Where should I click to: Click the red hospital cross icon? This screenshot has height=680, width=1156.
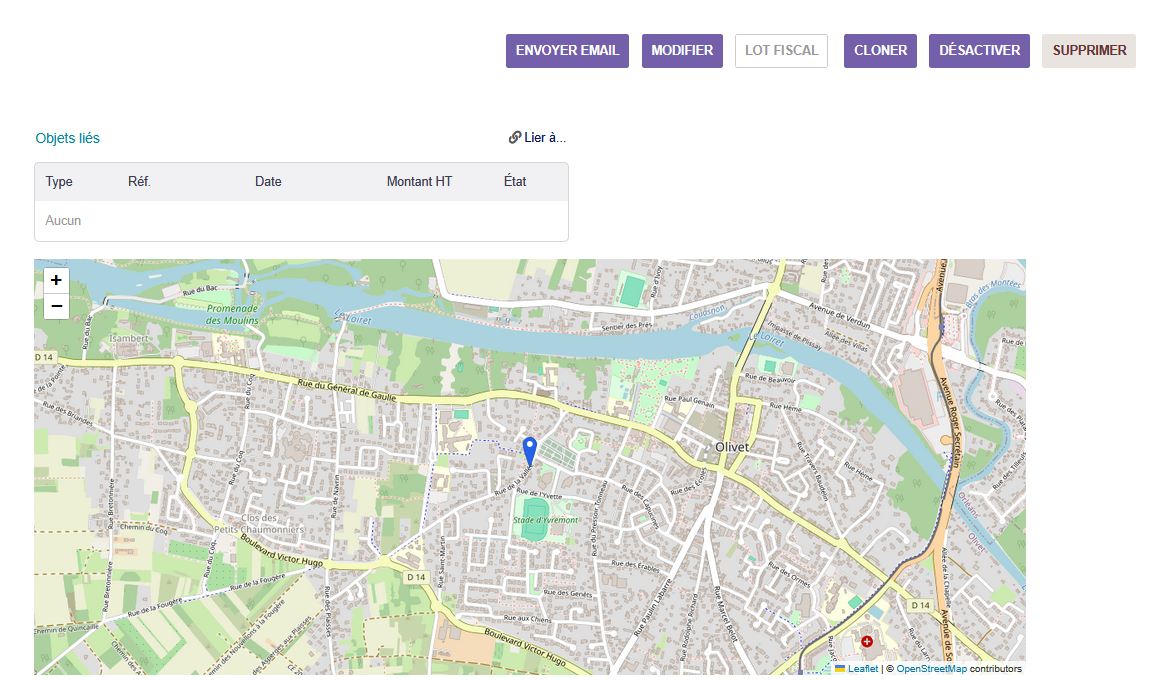(867, 641)
